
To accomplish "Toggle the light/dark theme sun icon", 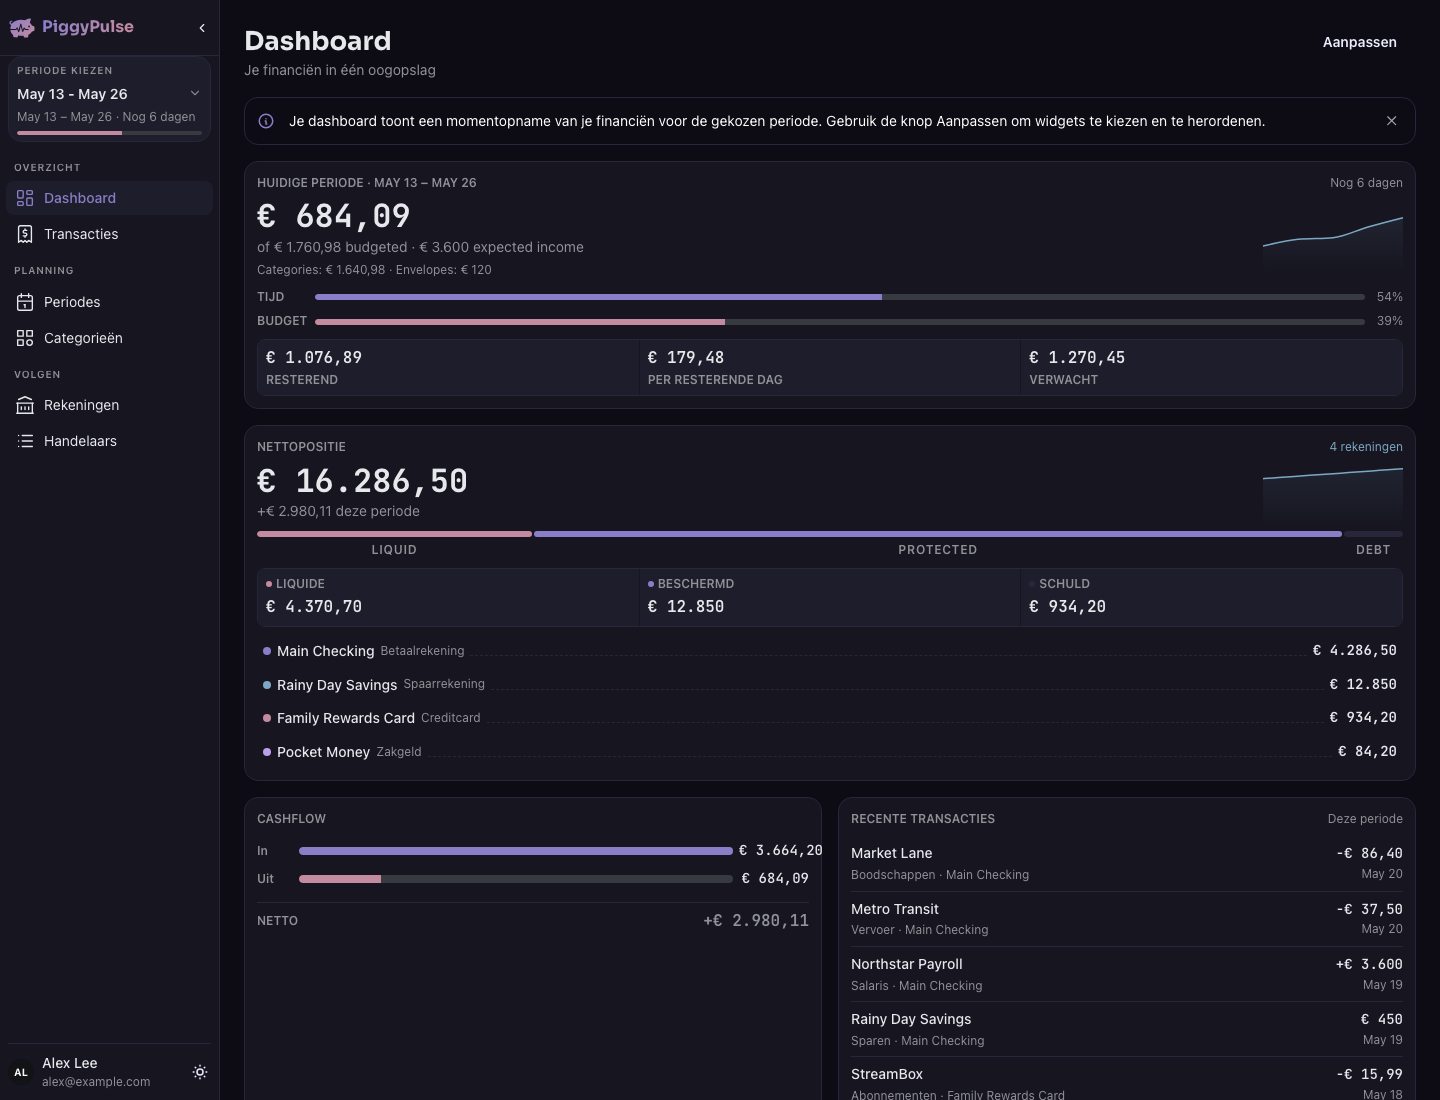I will click(x=200, y=1072).
